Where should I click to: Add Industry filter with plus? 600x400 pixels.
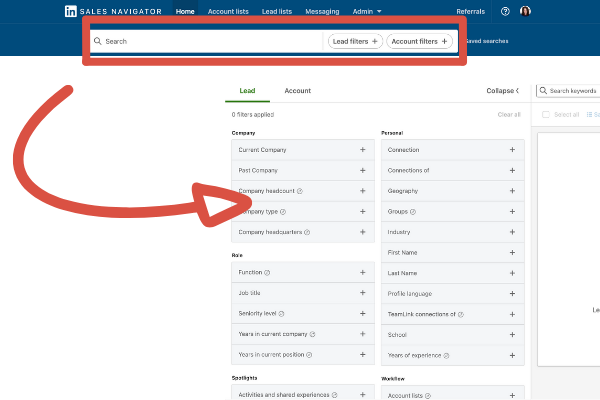click(x=512, y=232)
